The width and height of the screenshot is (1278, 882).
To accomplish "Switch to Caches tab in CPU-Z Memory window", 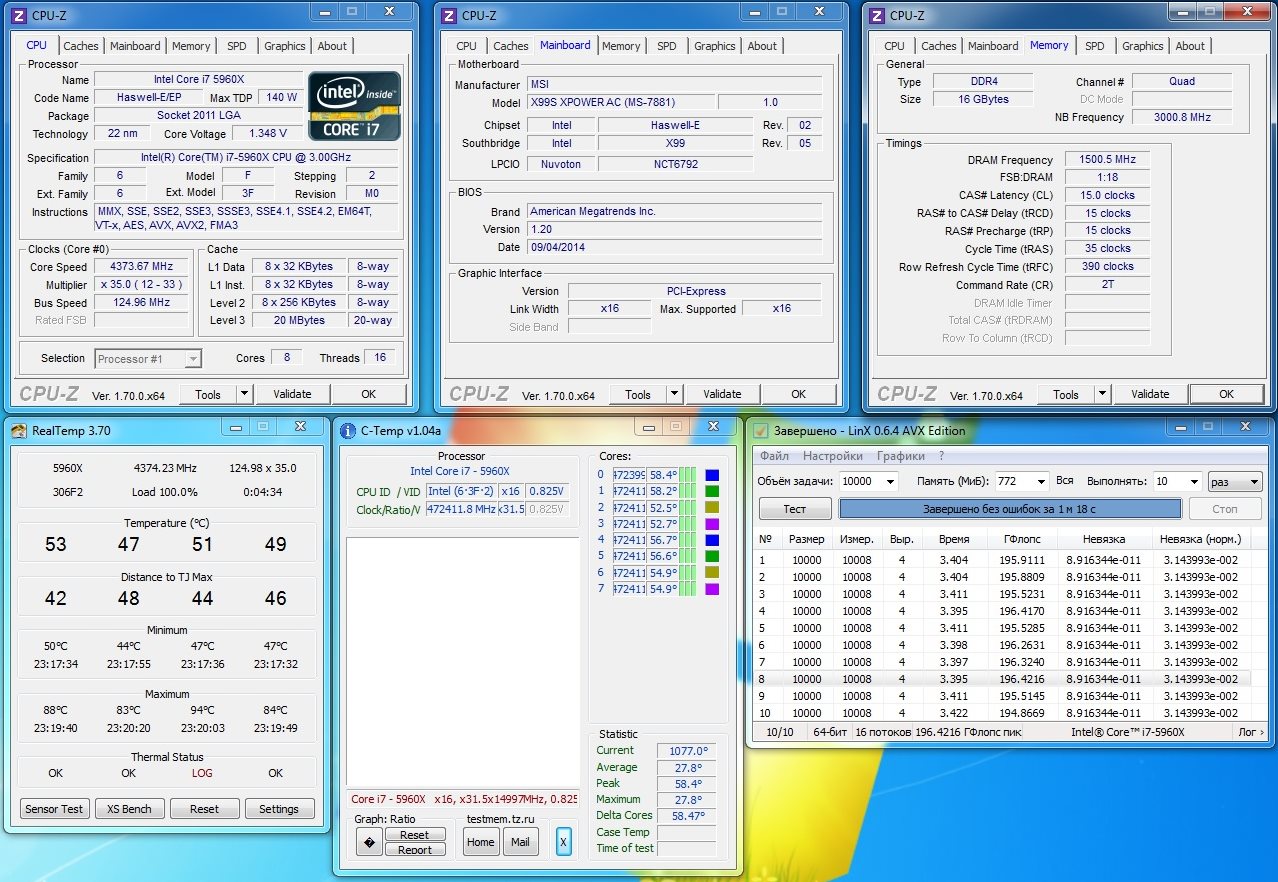I will (938, 46).
